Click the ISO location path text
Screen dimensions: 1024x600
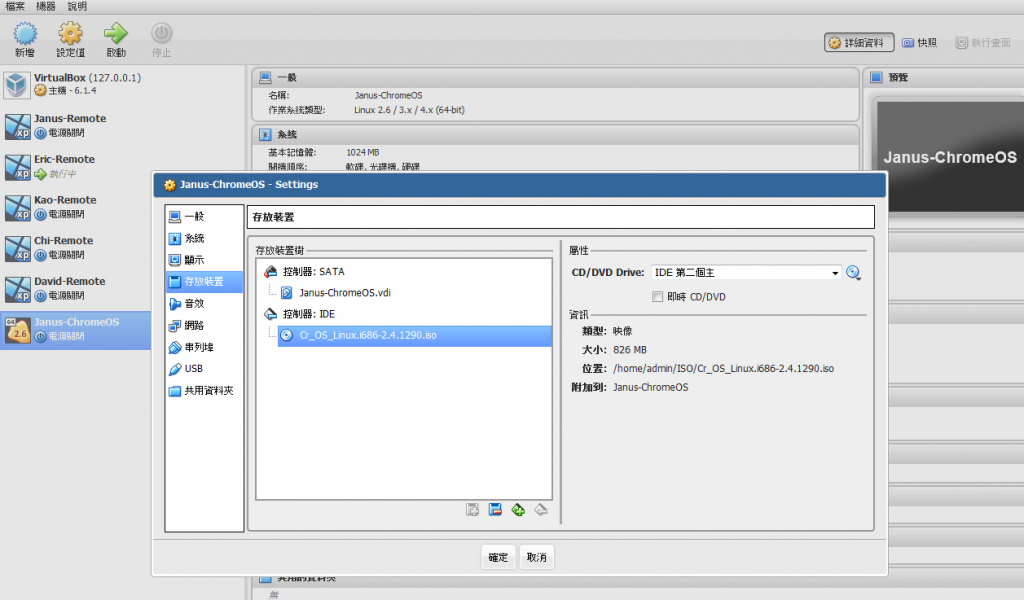coord(723,369)
